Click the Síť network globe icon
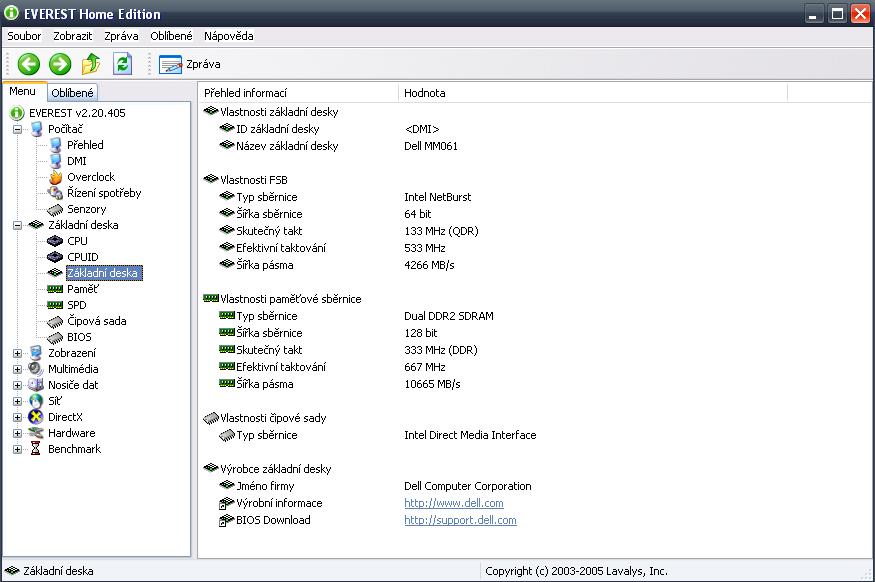 [x=36, y=401]
